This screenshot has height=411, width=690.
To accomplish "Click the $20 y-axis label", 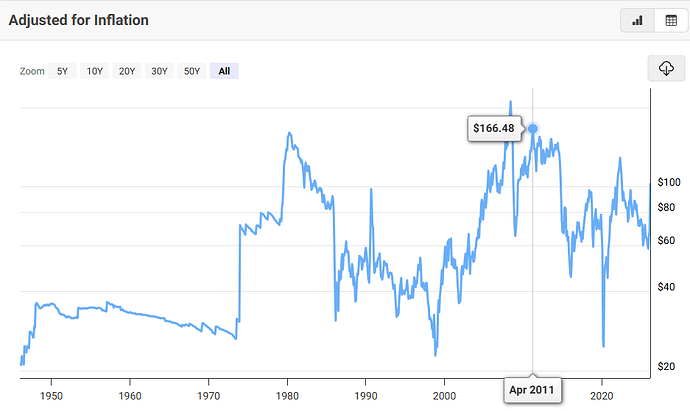I will click(x=666, y=367).
